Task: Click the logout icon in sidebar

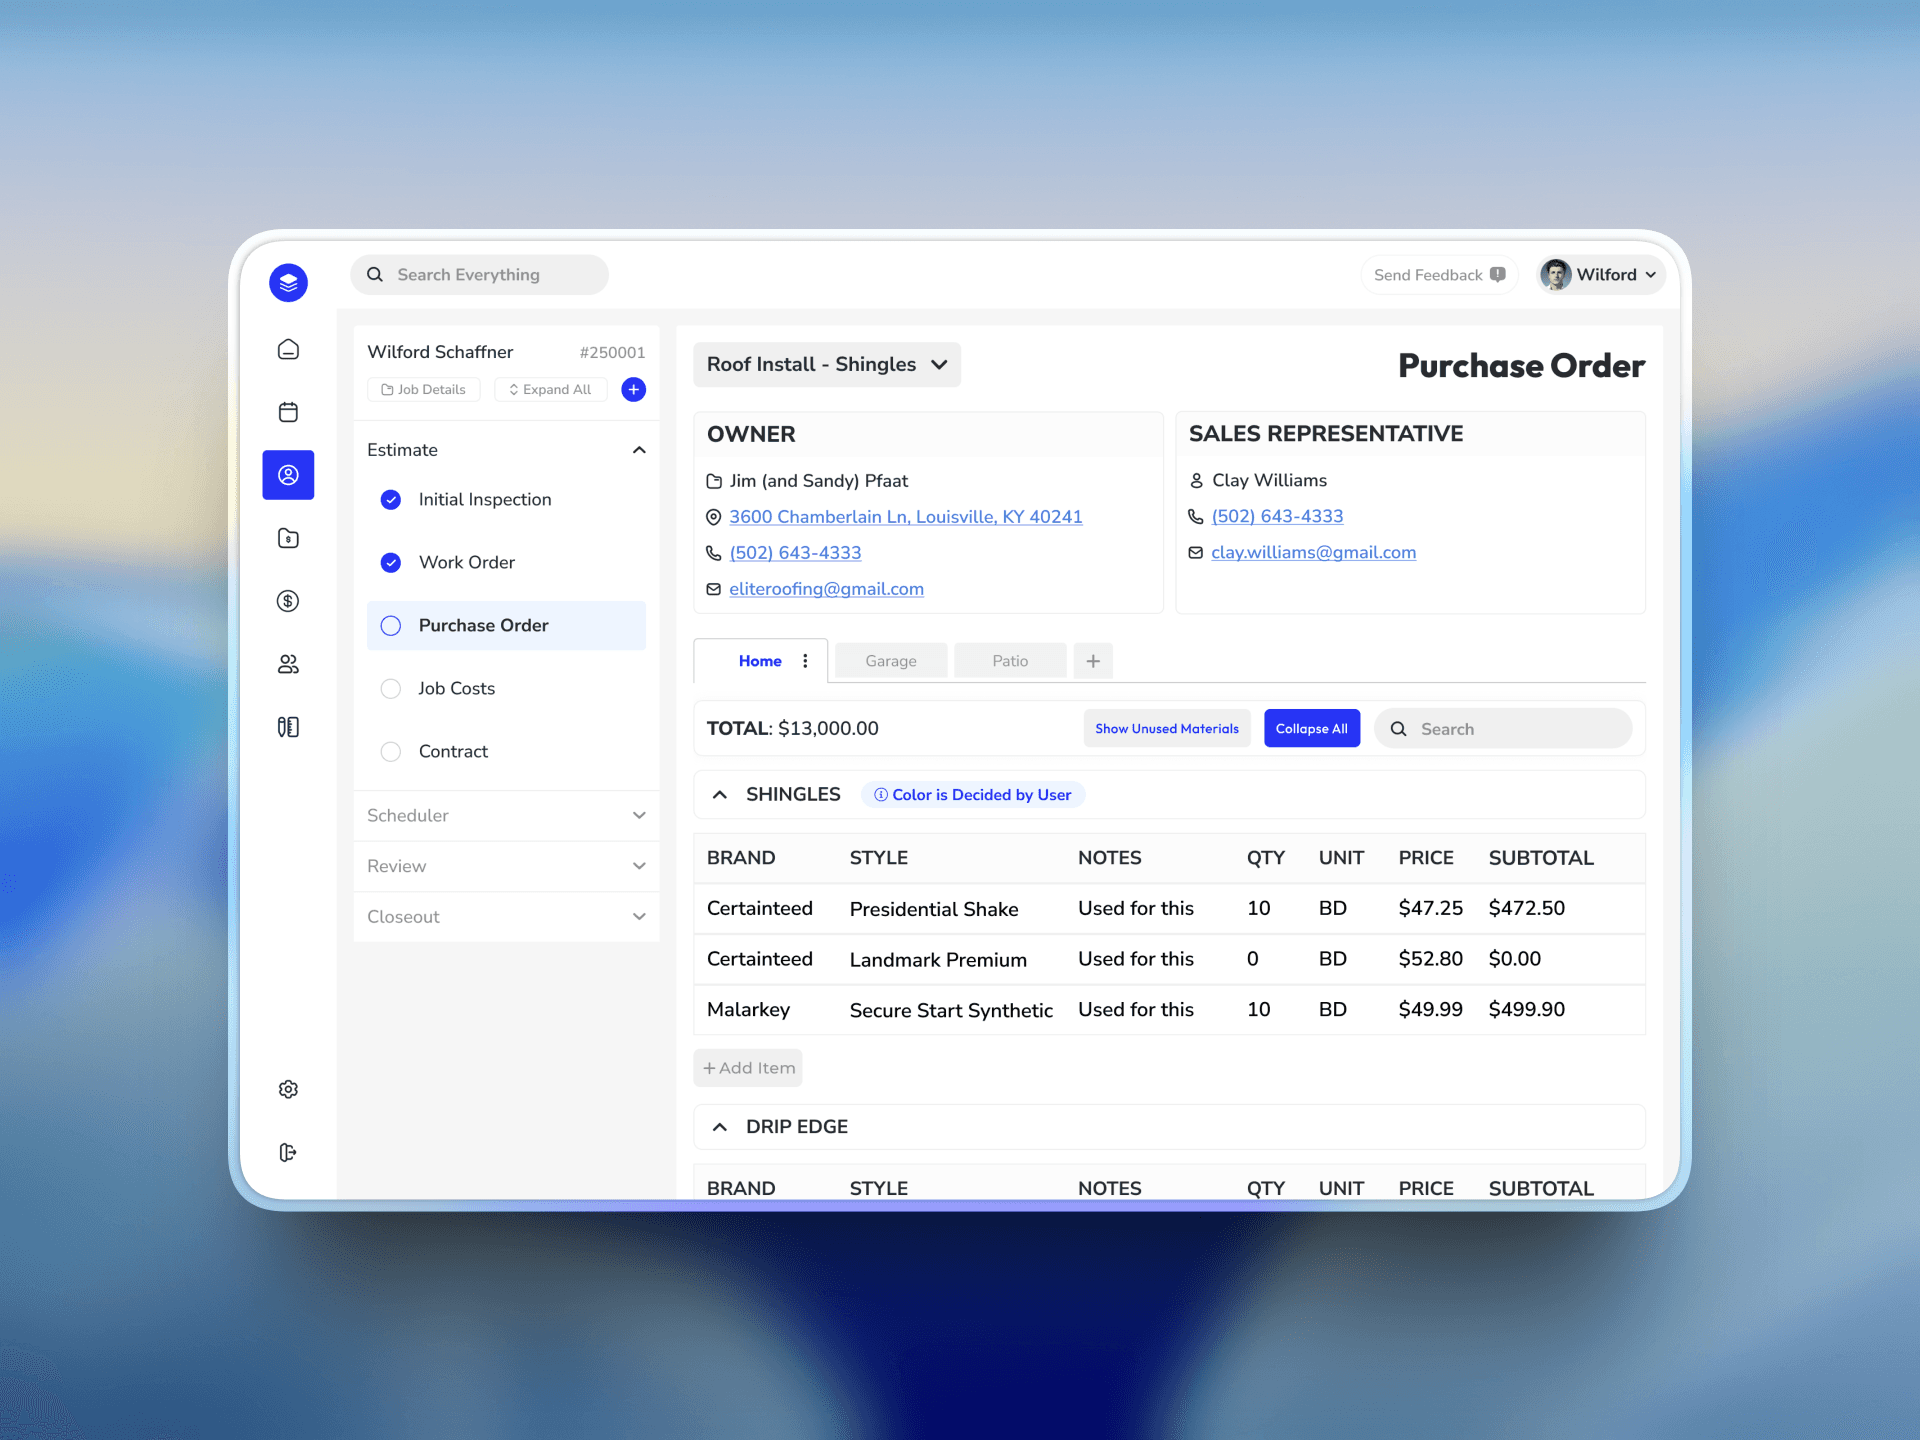Action: click(288, 1152)
